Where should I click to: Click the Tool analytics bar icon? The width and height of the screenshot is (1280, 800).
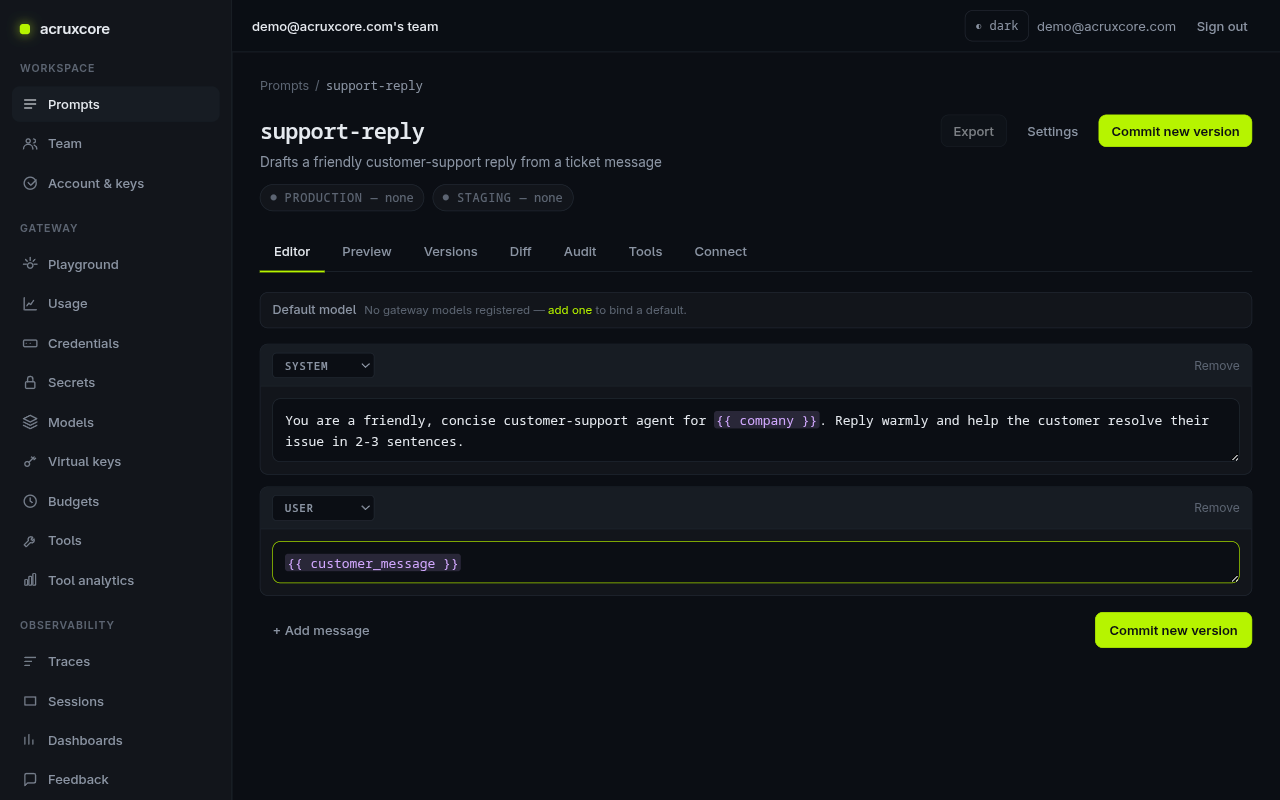[x=30, y=580]
